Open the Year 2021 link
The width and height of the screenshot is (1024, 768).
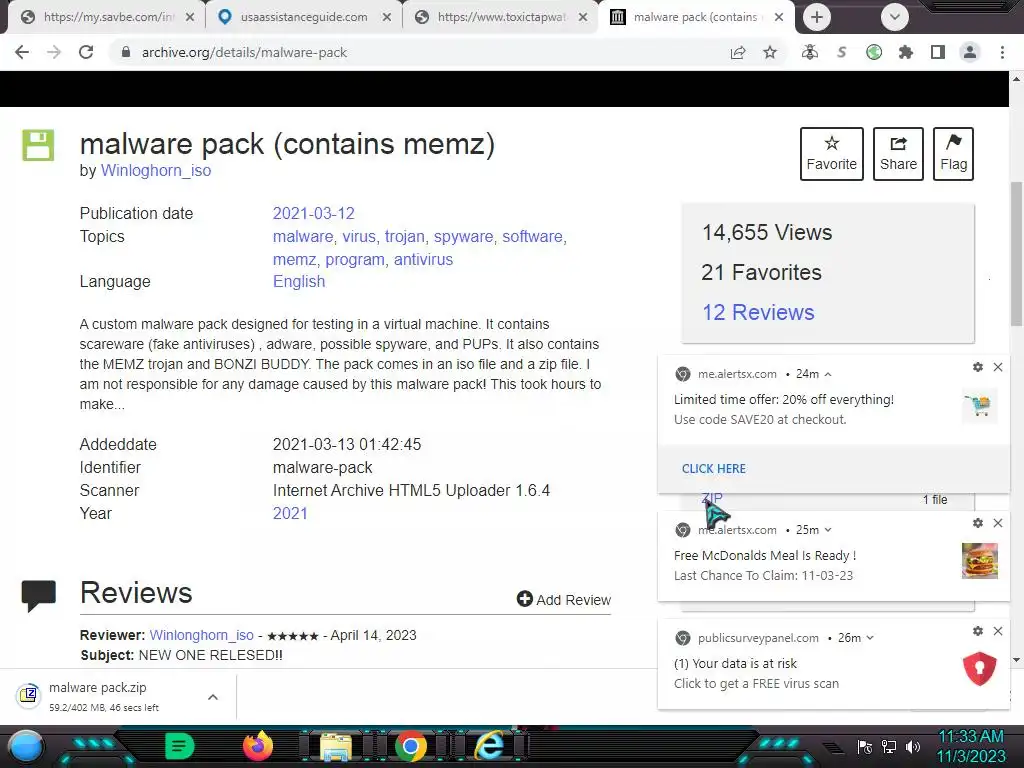(290, 513)
